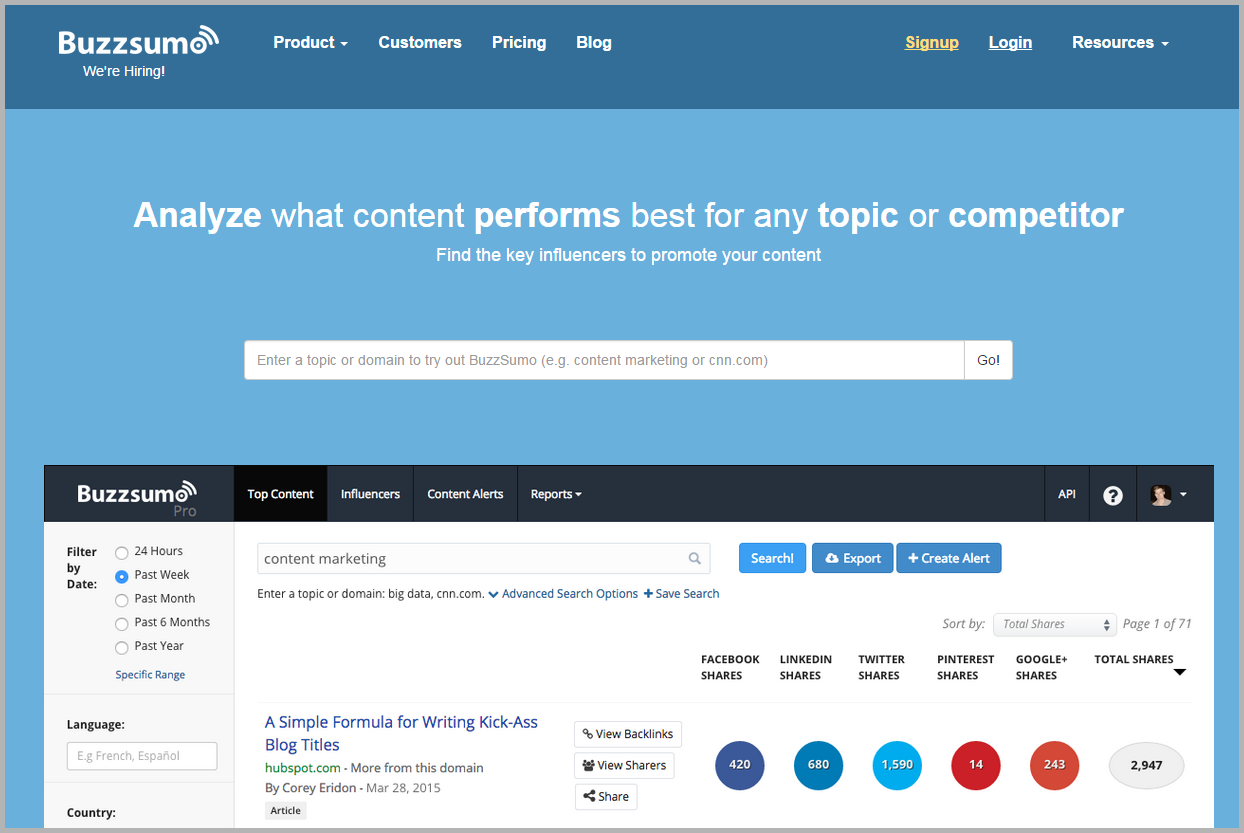Open the API link in dashboard bar
This screenshot has height=833, width=1244.
point(1067,494)
